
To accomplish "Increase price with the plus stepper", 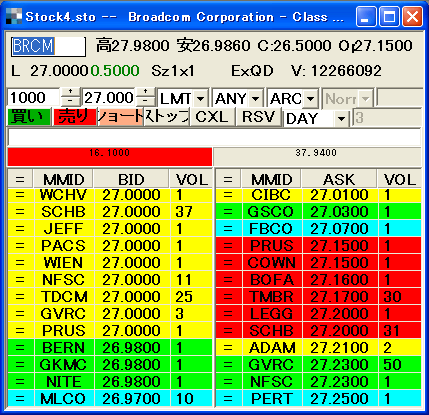I will 145,93.
